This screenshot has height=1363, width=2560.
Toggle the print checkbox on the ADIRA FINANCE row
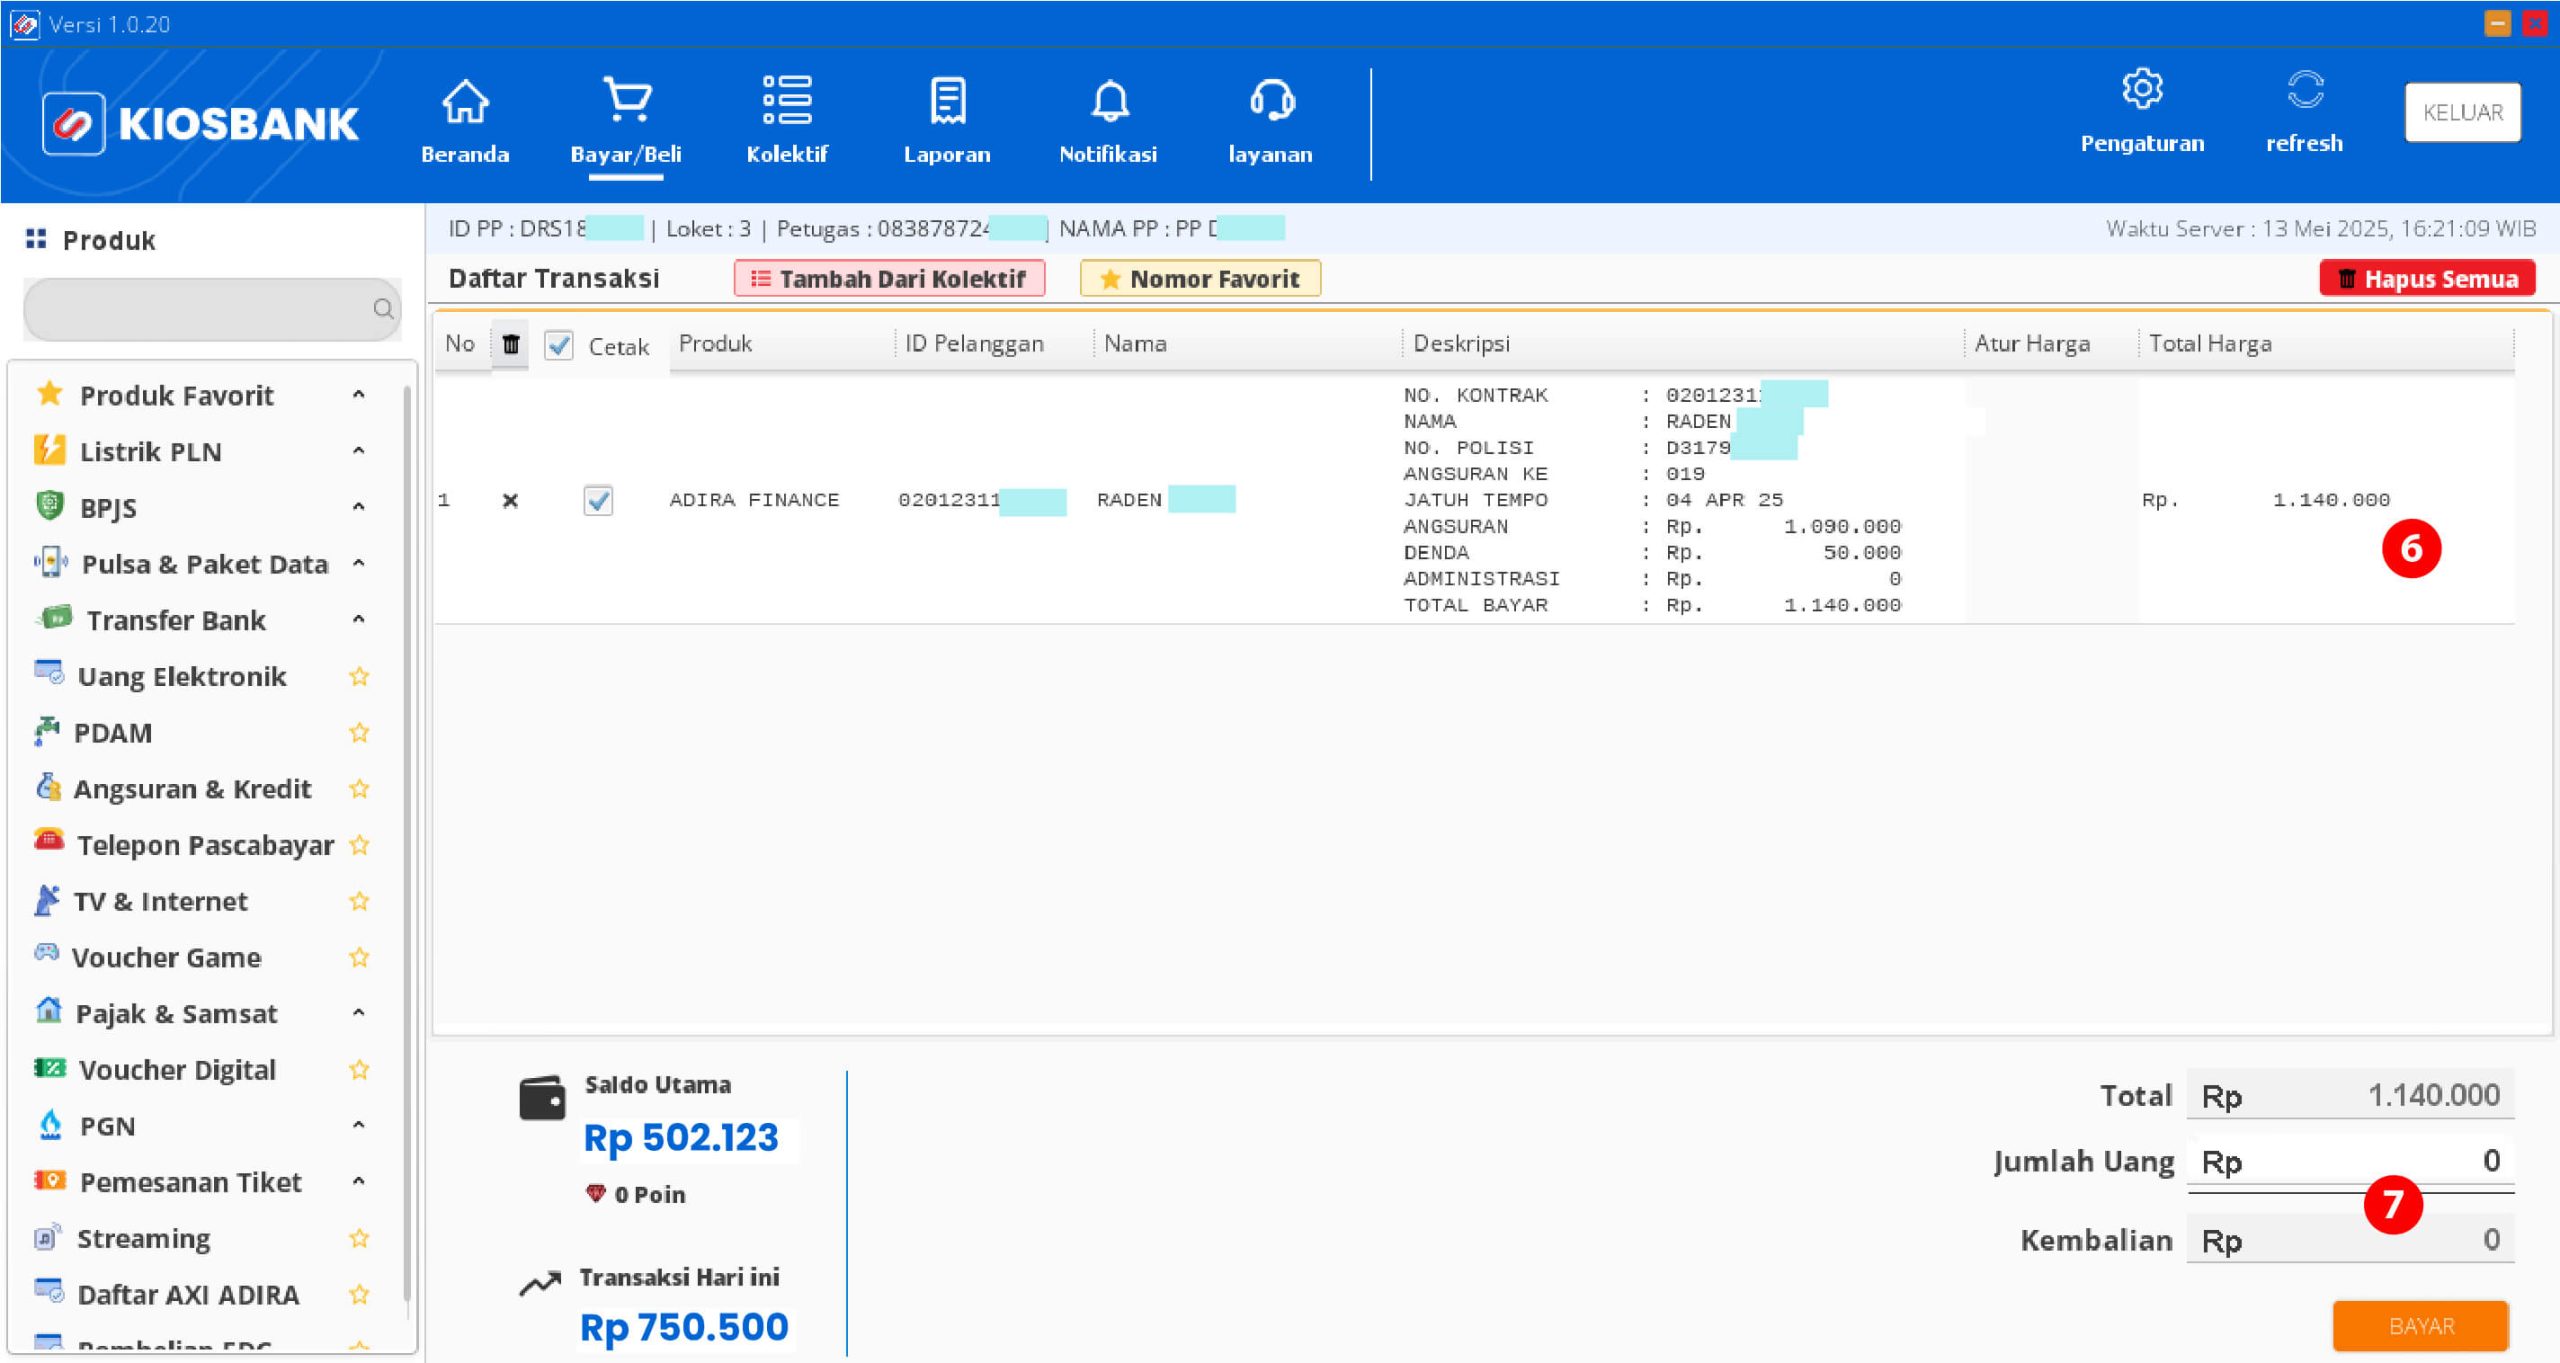[597, 500]
